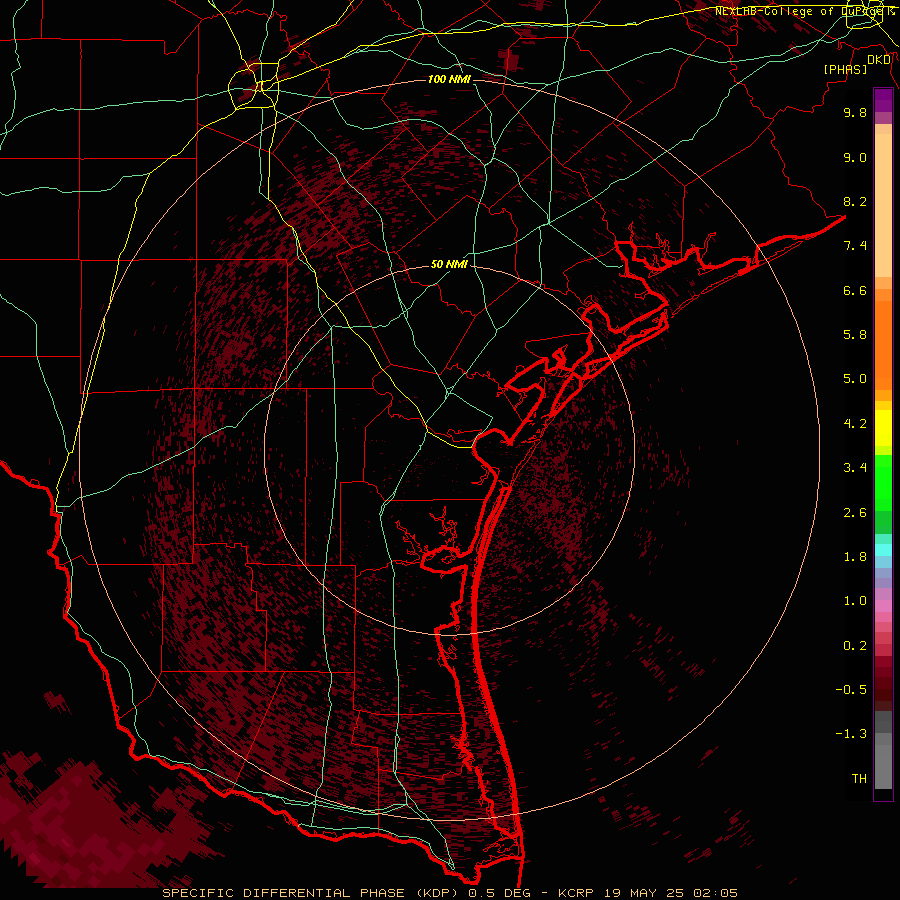
Task: Click the 50 NMI range ring label
Action: (x=449, y=264)
